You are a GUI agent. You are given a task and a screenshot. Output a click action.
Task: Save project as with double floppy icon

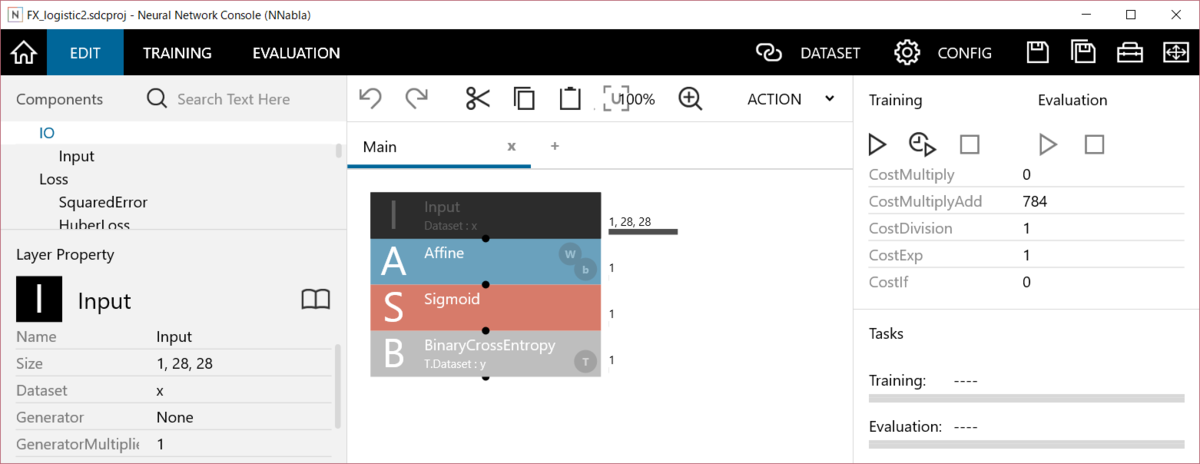[x=1083, y=52]
